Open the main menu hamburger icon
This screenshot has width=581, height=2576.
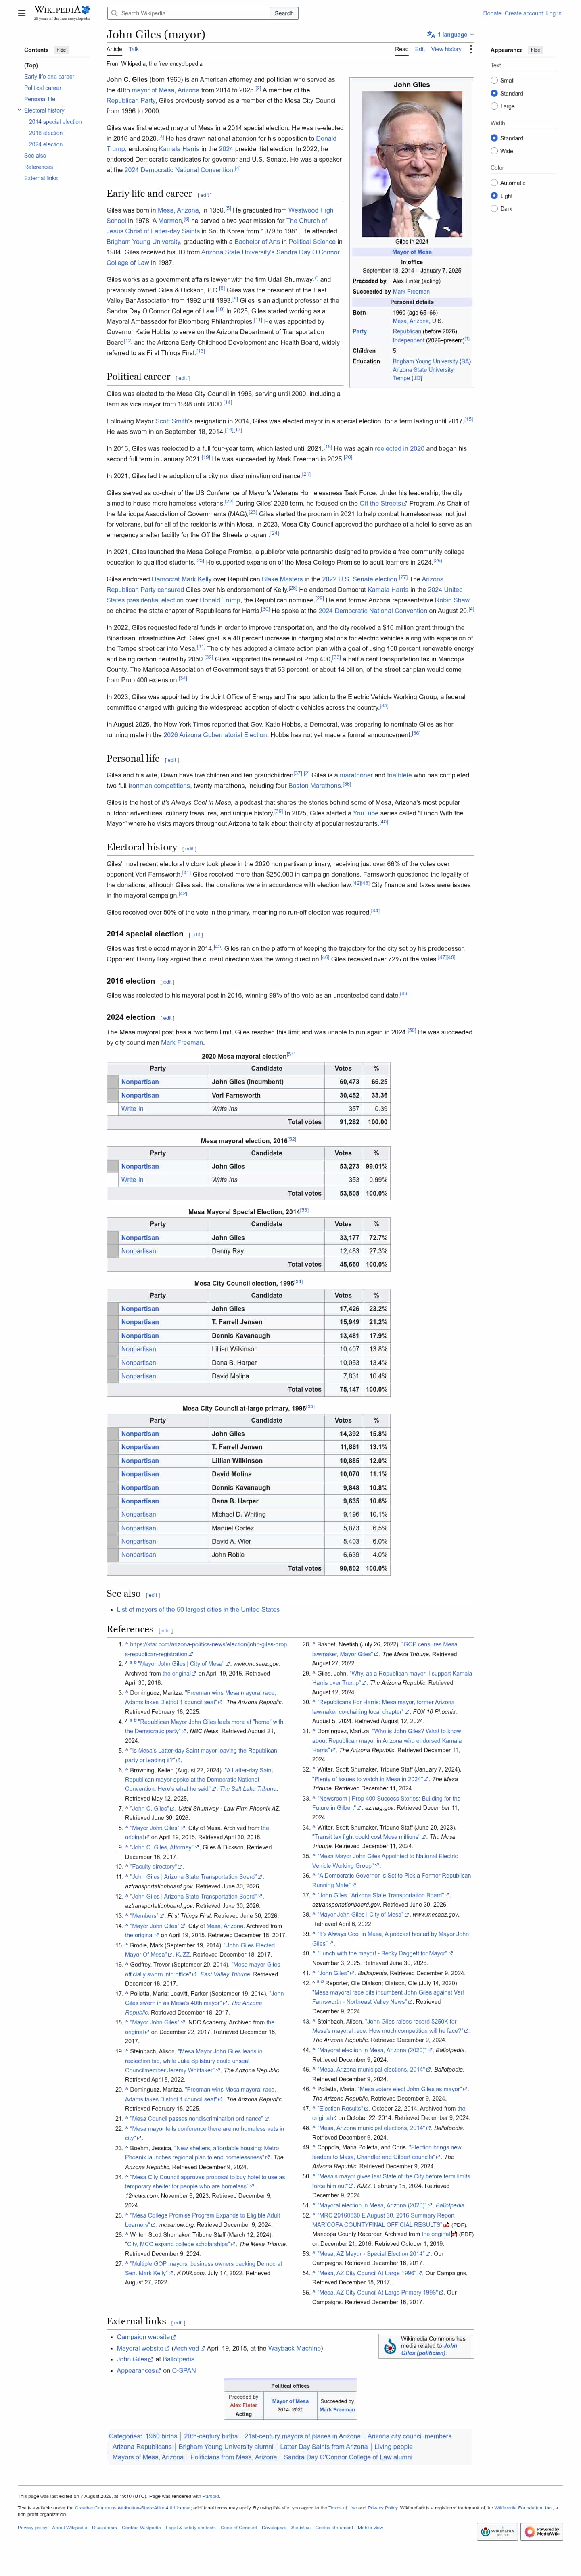click(22, 13)
